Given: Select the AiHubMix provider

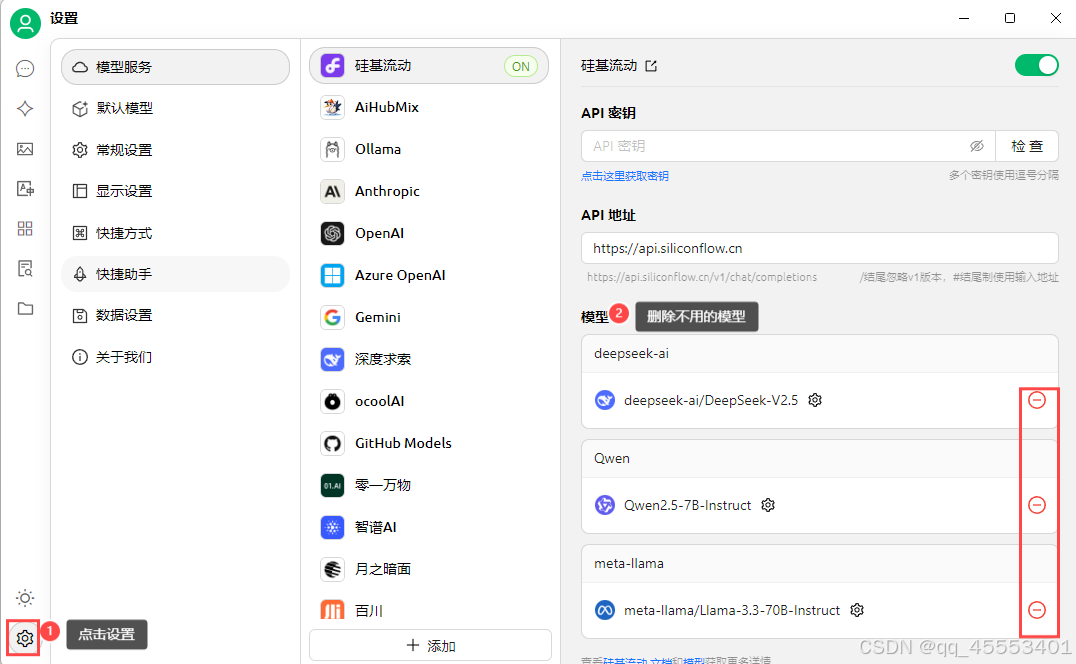Looking at the screenshot, I should tap(429, 108).
